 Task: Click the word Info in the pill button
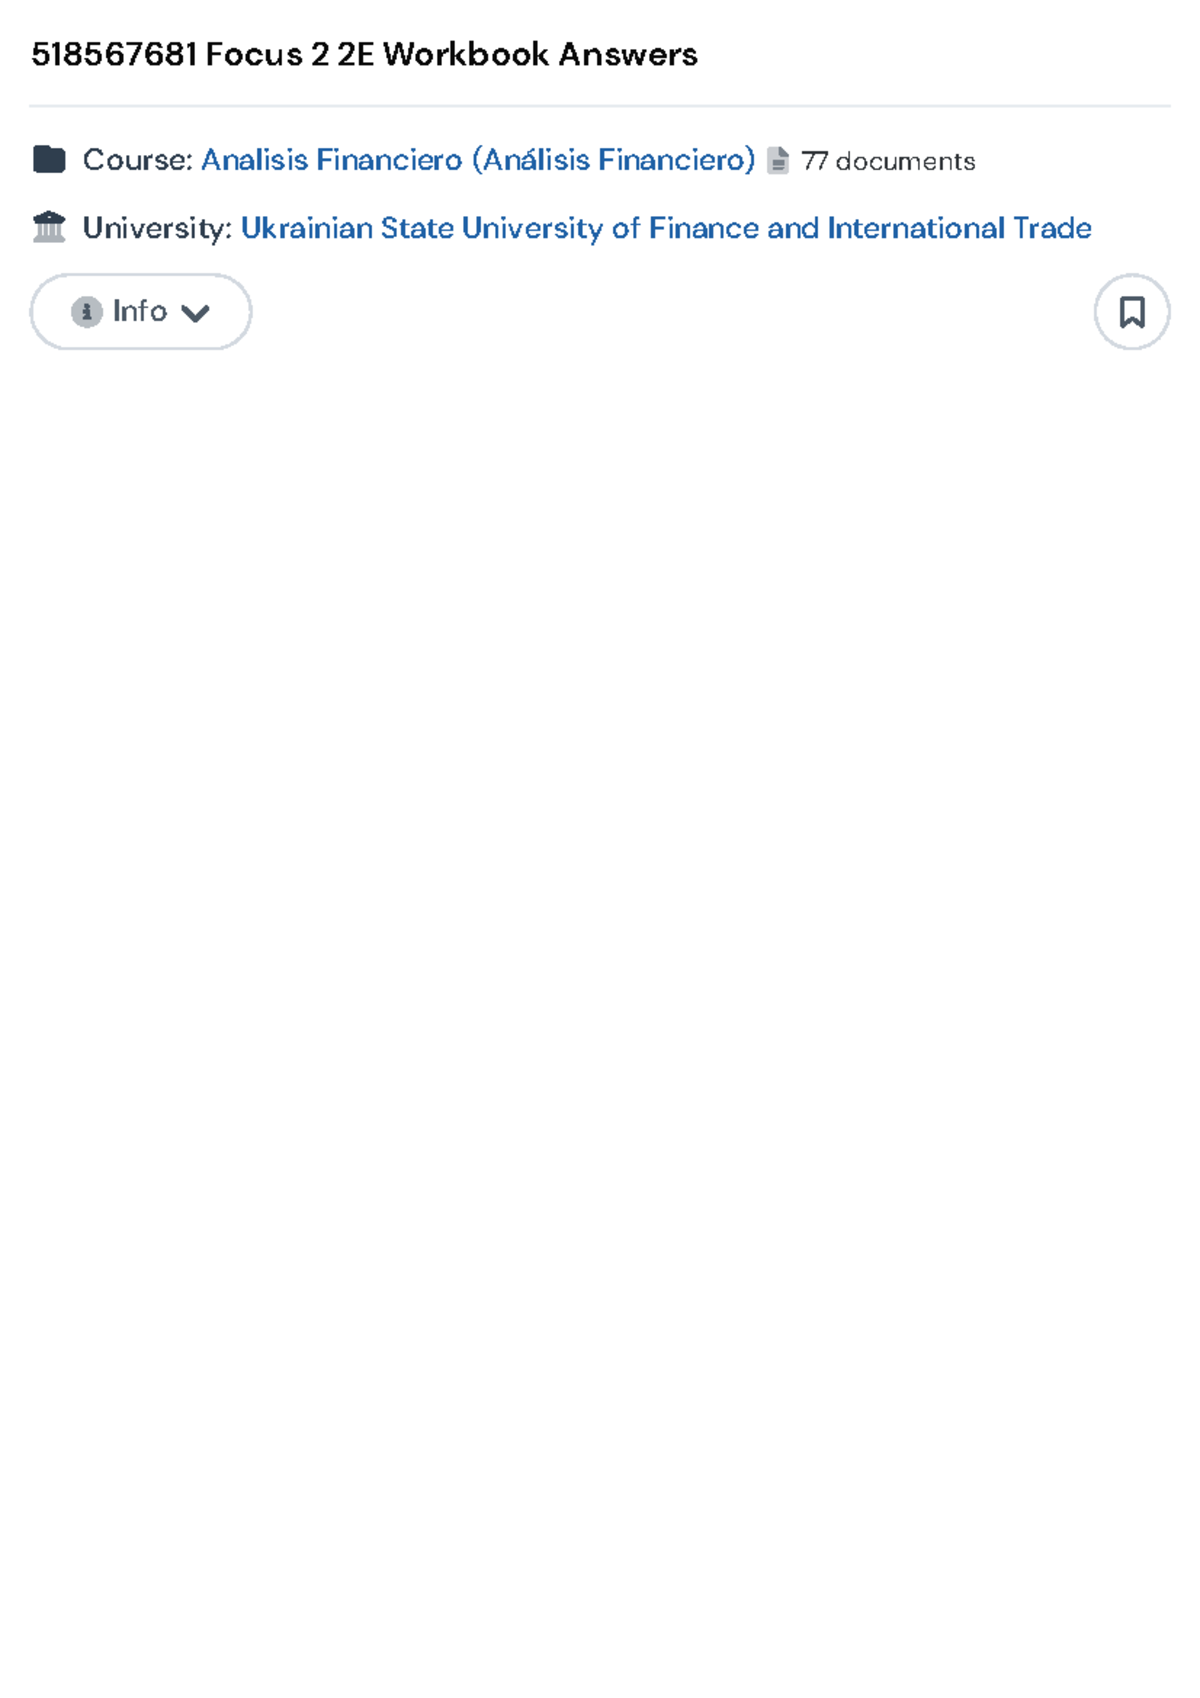140,311
